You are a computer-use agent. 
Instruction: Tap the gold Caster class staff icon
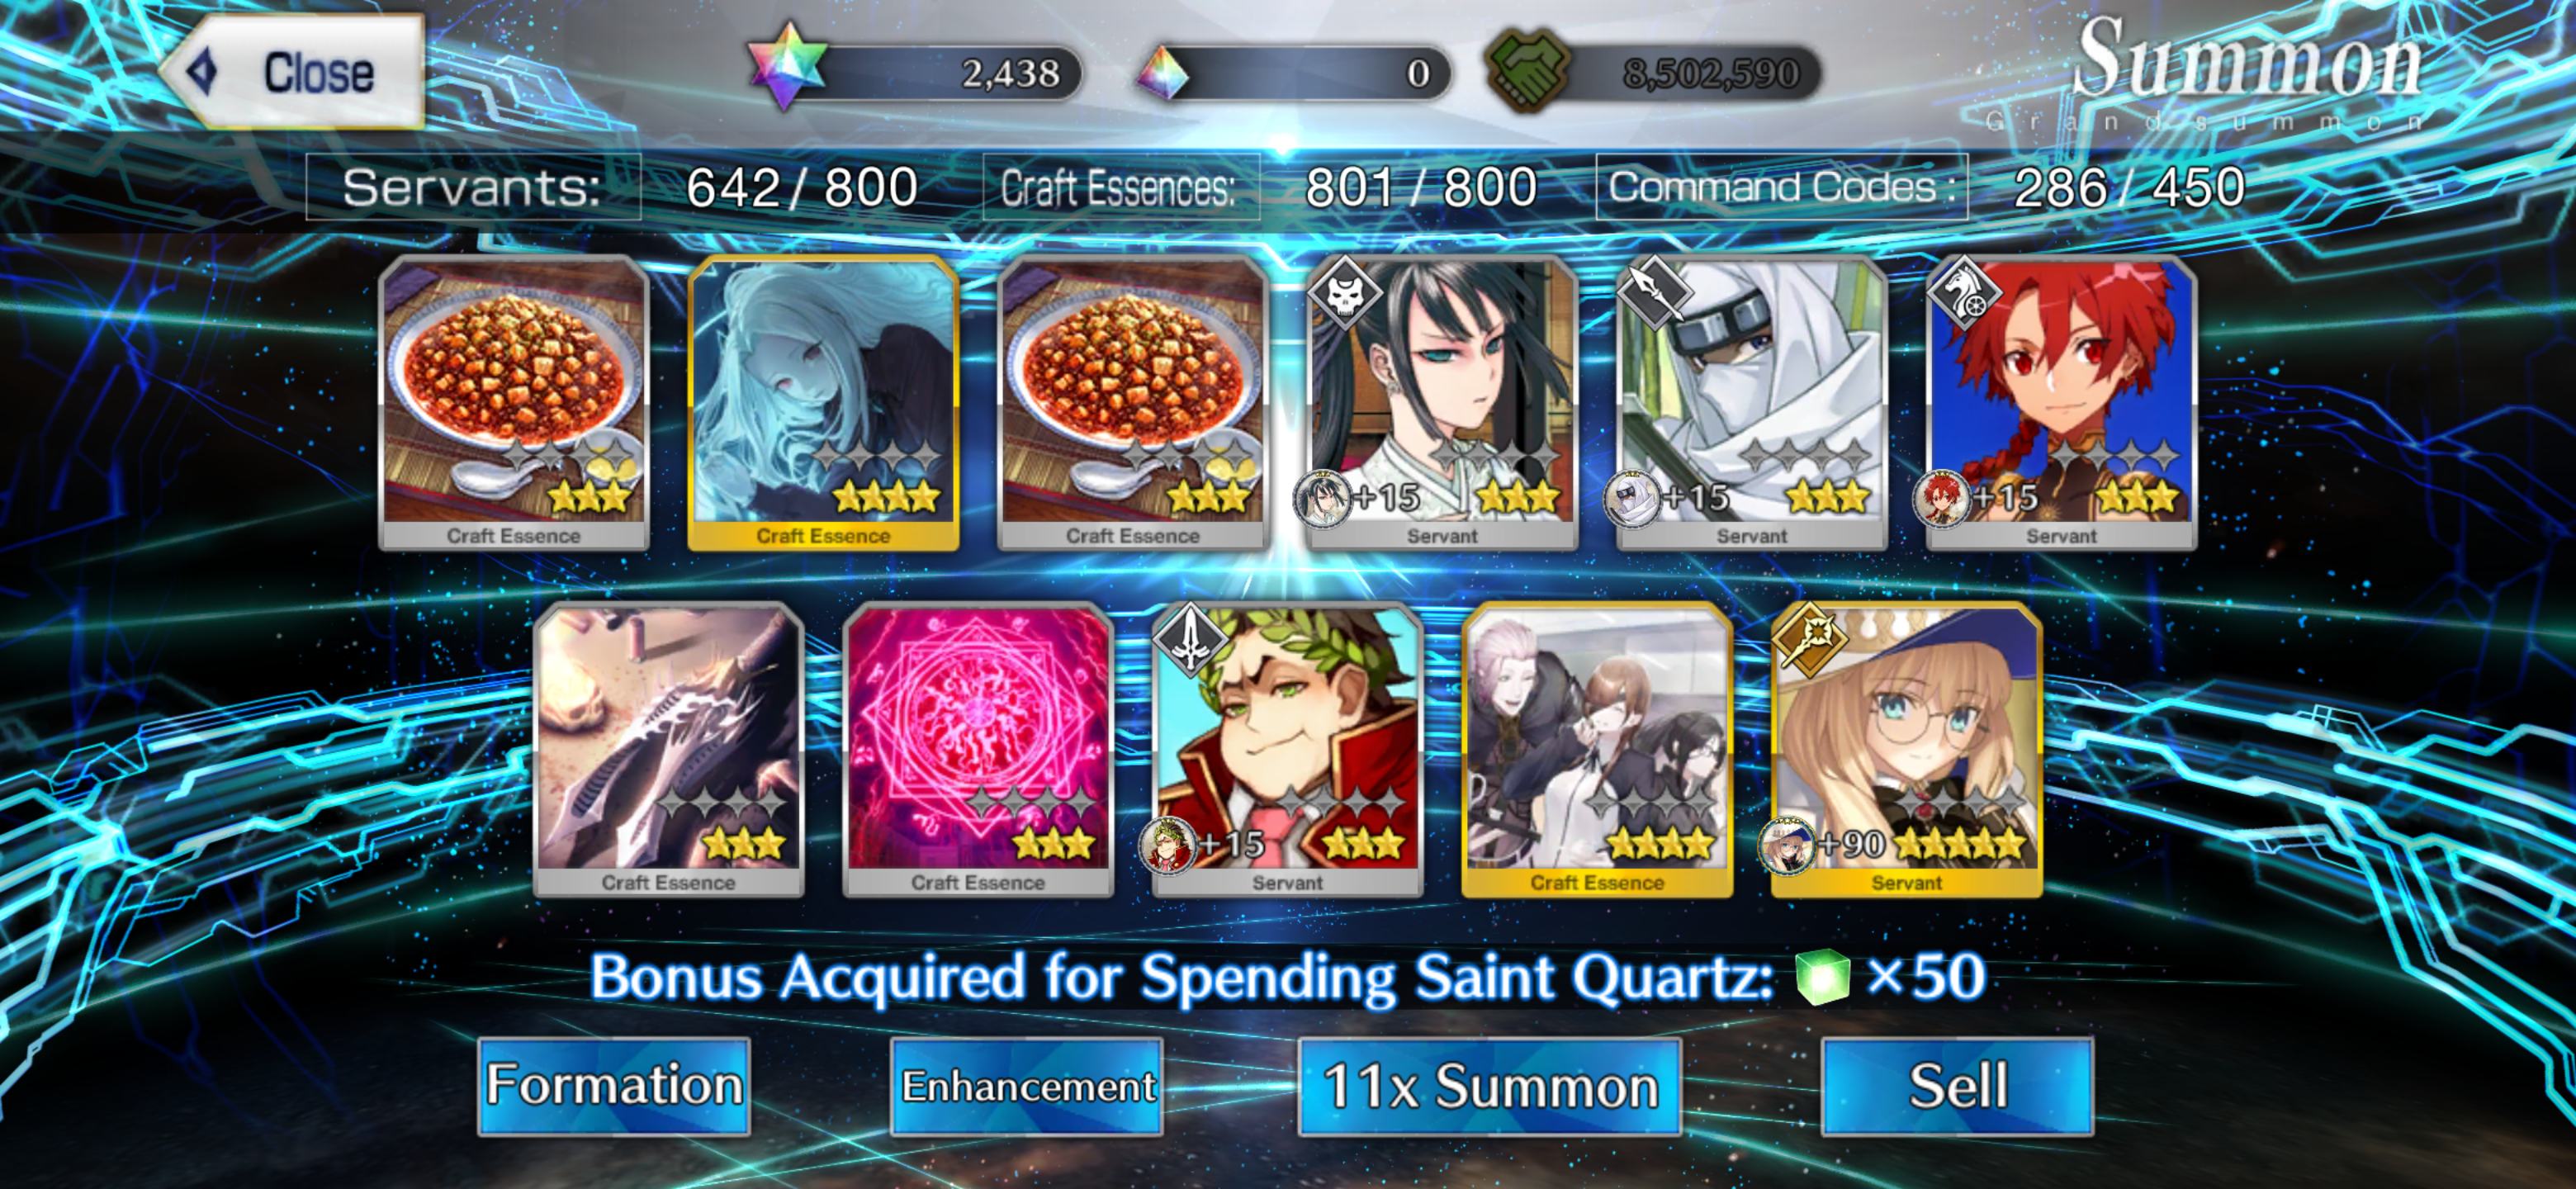[x=1809, y=638]
